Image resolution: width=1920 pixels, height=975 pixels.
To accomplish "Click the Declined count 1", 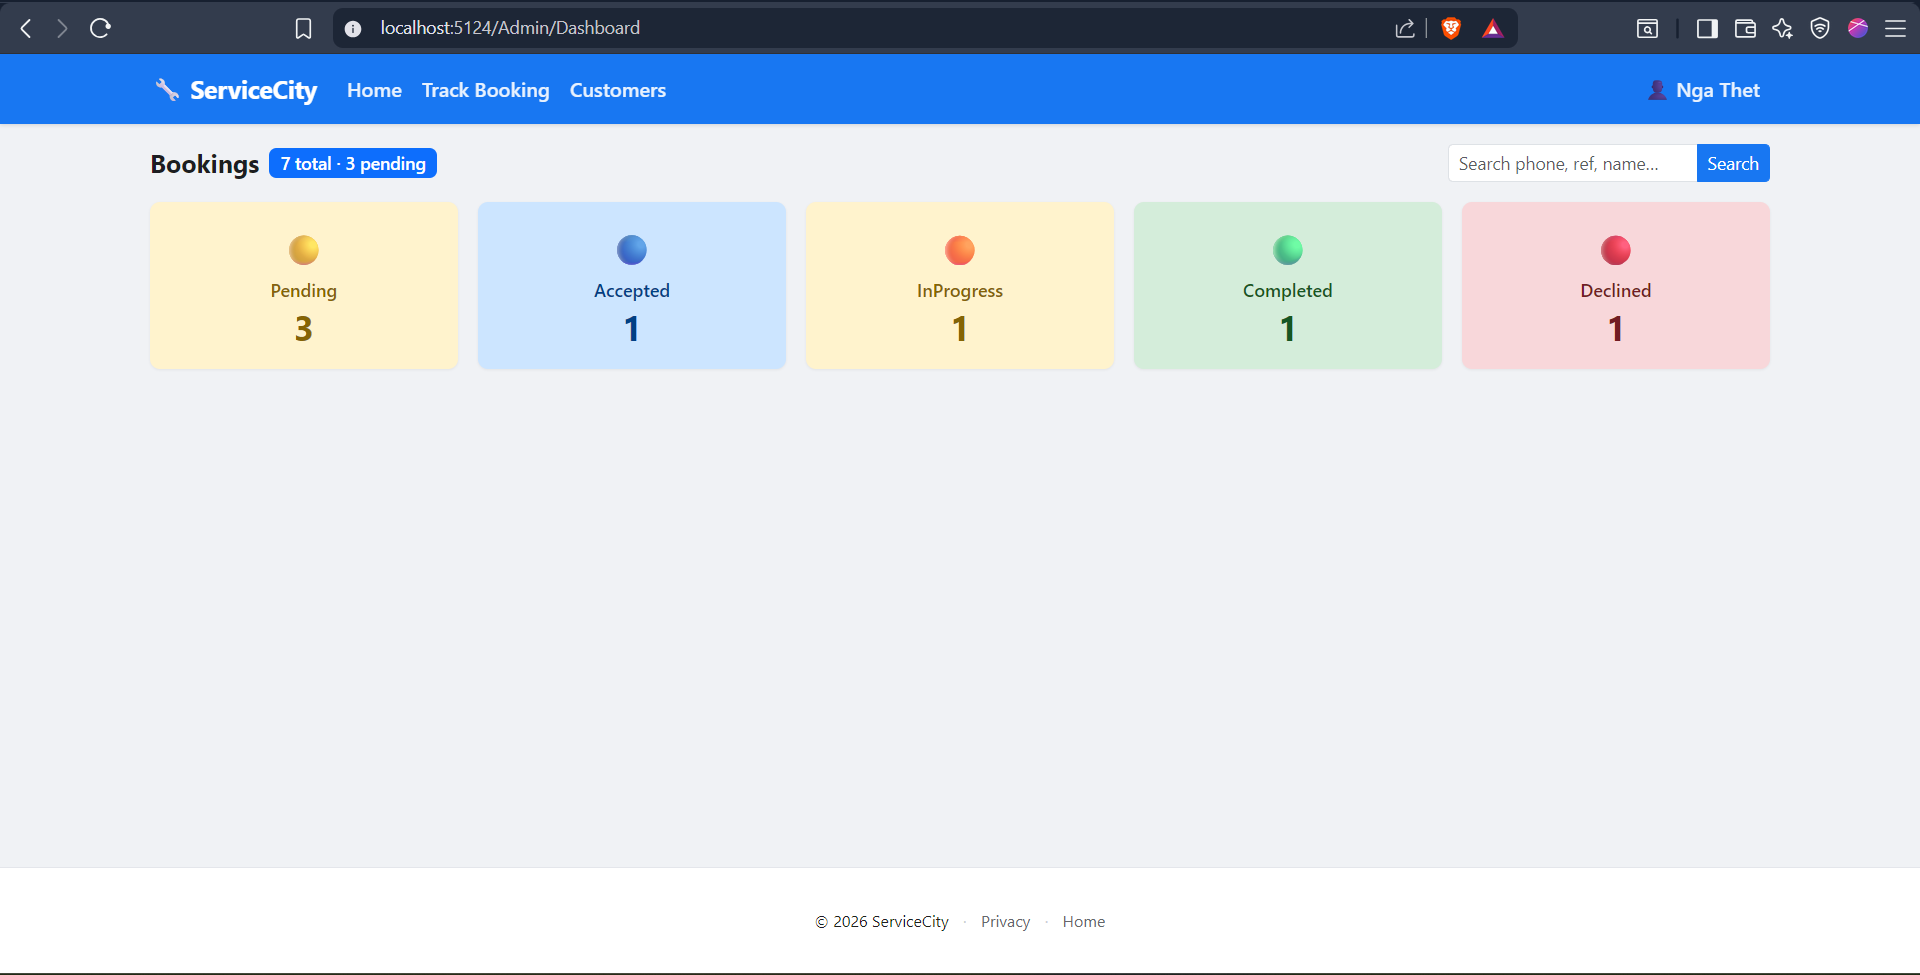I will (1616, 329).
